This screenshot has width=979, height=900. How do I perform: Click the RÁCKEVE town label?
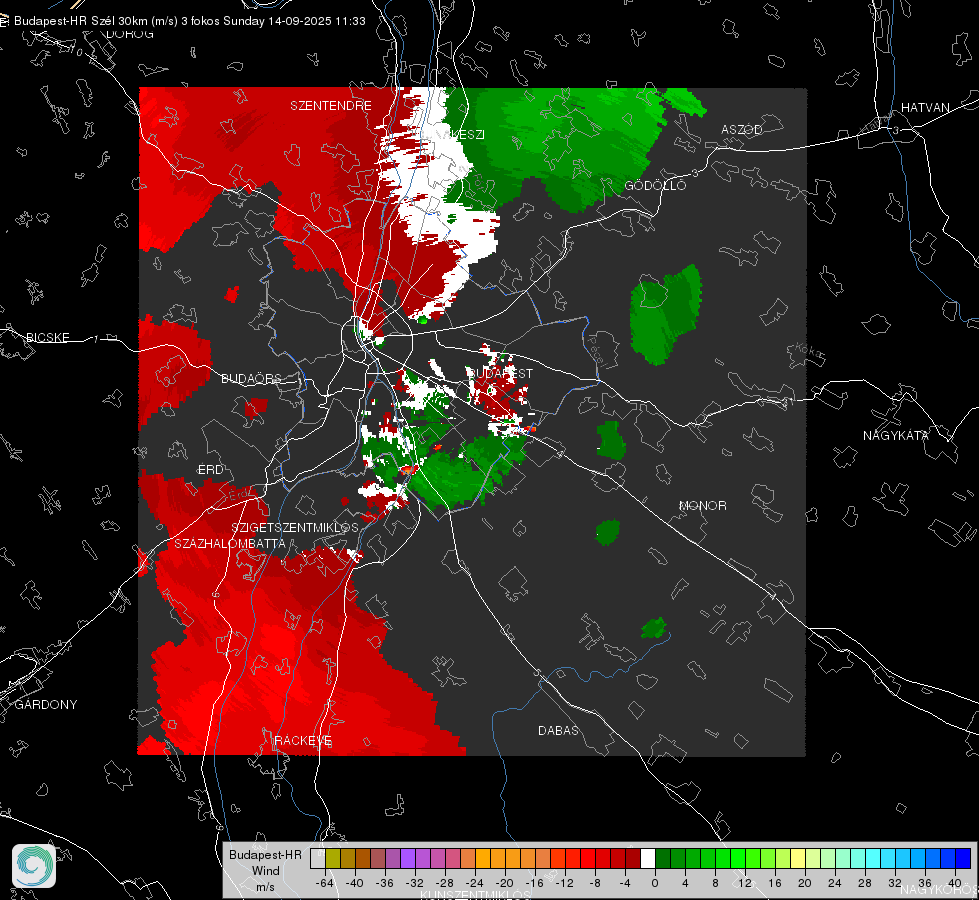(303, 741)
